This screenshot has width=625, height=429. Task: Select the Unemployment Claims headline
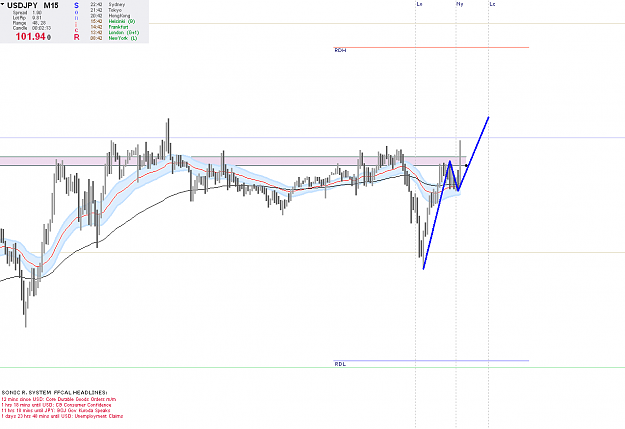62,416
